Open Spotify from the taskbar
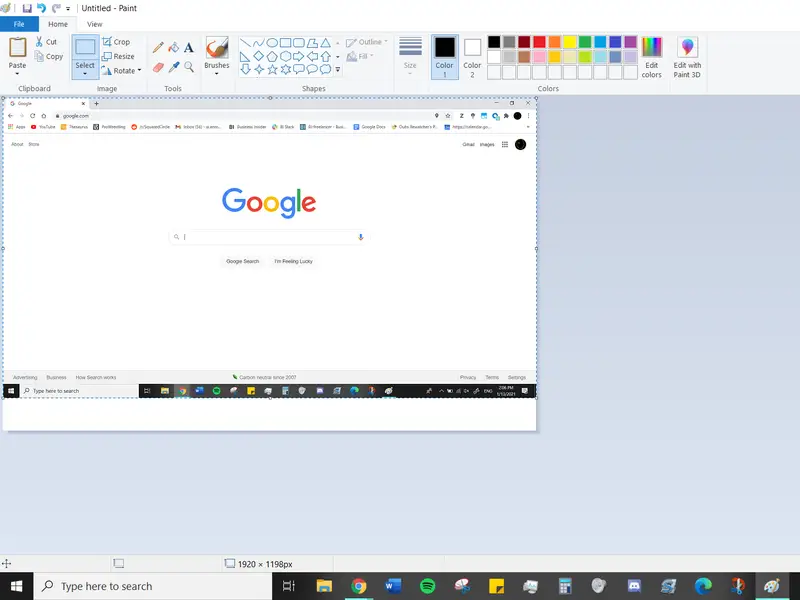 [x=428, y=586]
